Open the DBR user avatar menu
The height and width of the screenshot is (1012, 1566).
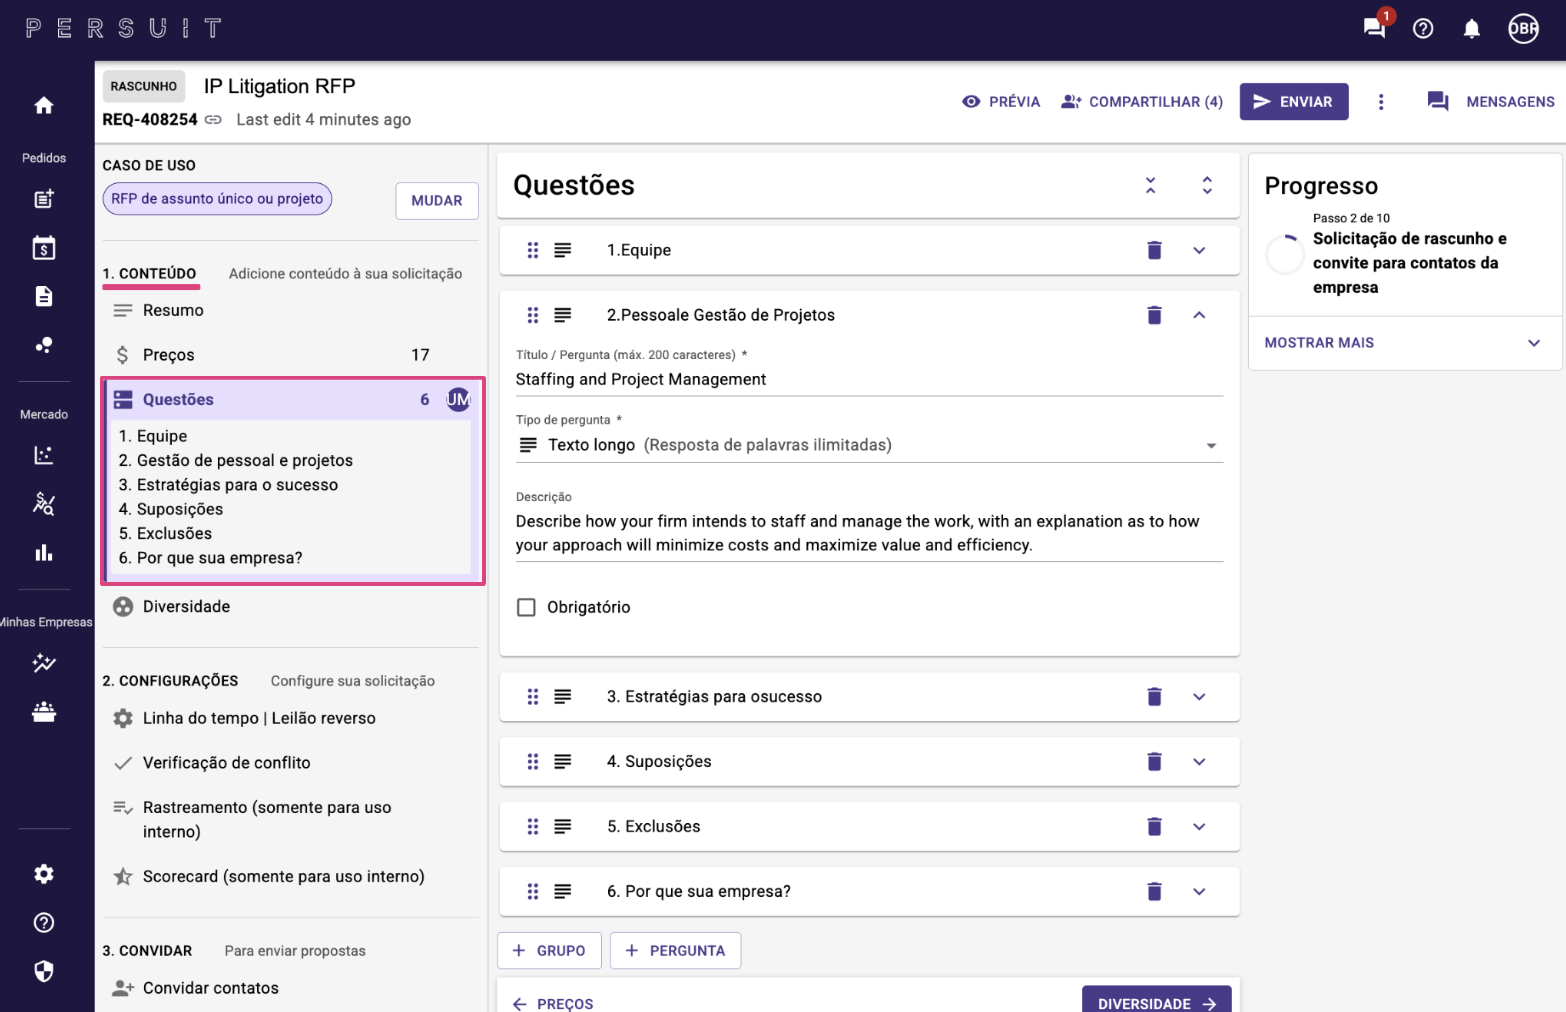[x=1523, y=28]
